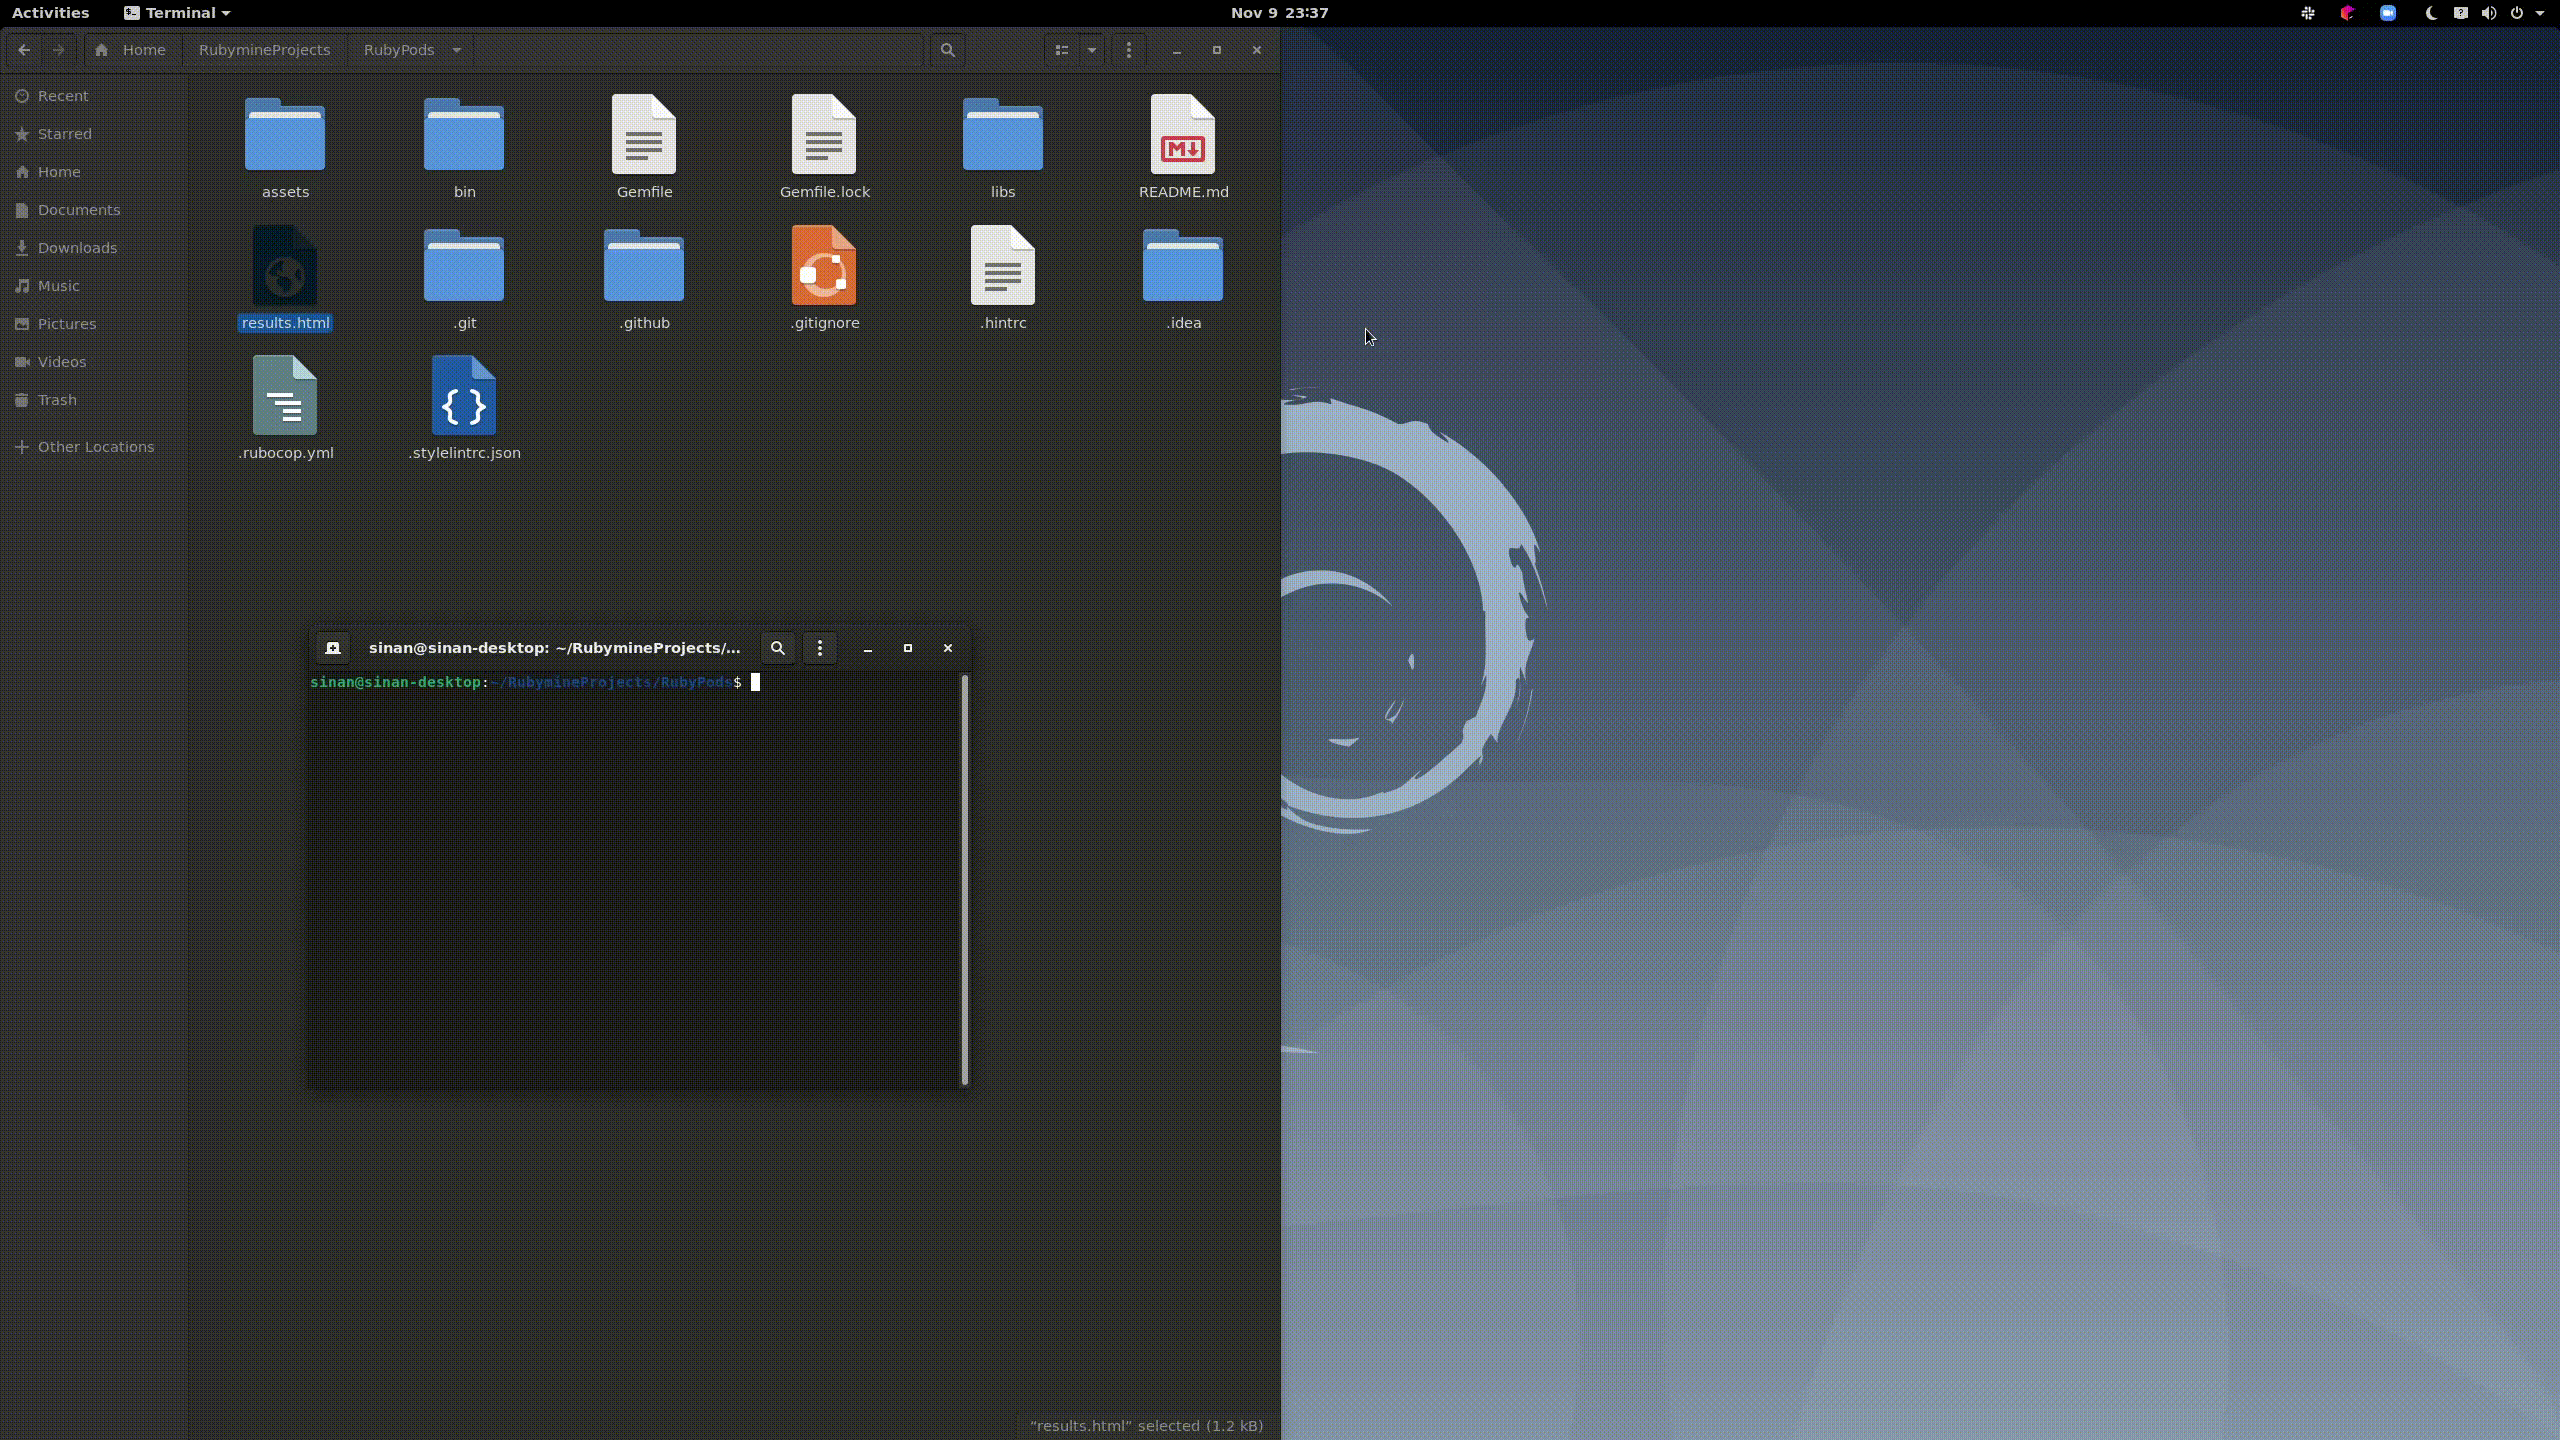2560x1440 pixels.
Task: Click the Home breadcrumb button
Action: coord(130,50)
